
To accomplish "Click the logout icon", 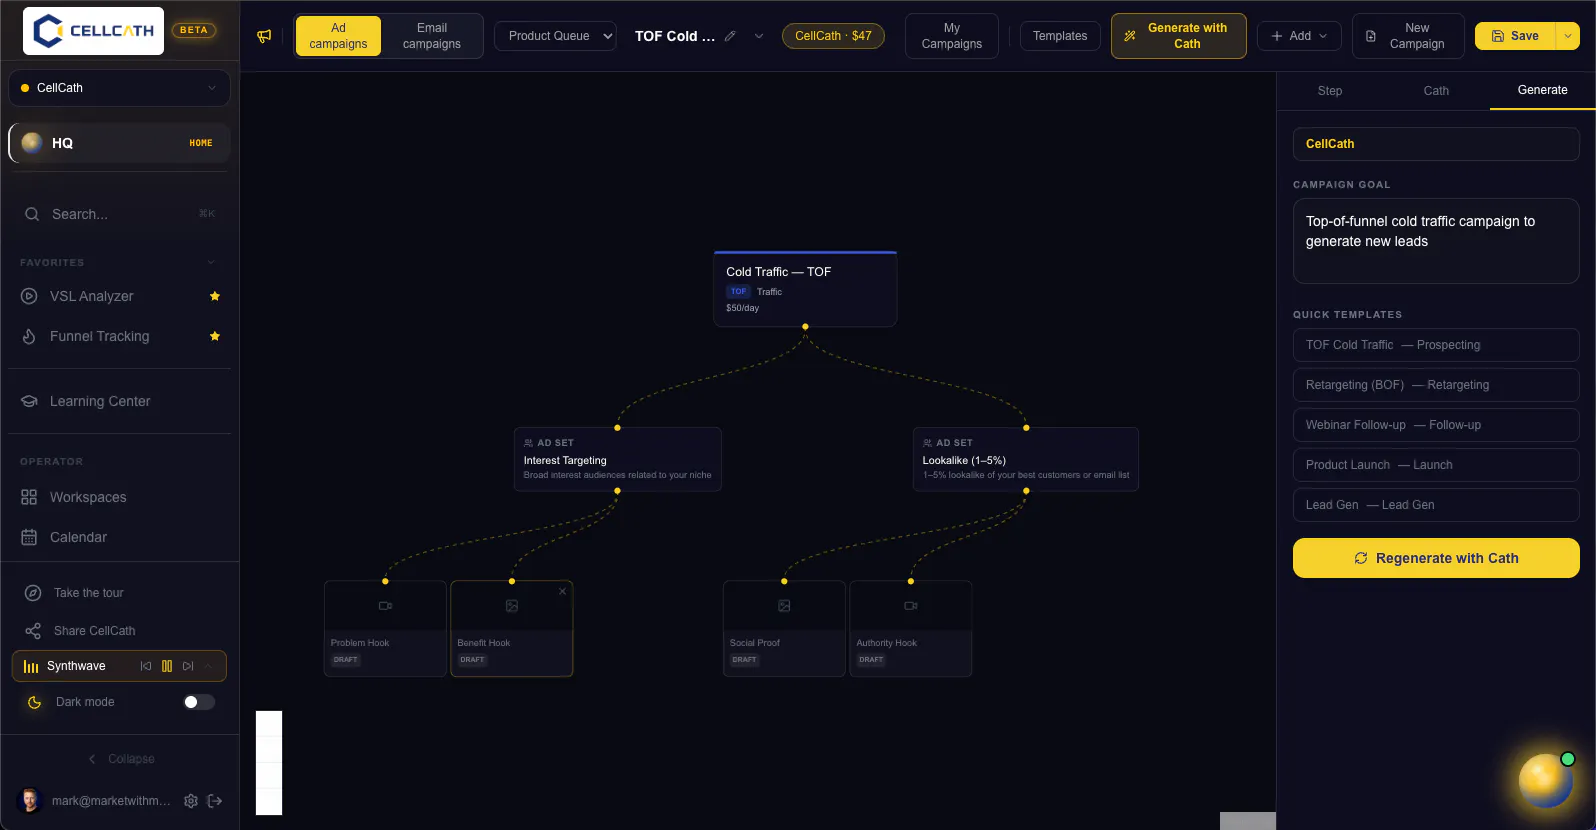I will pos(214,801).
